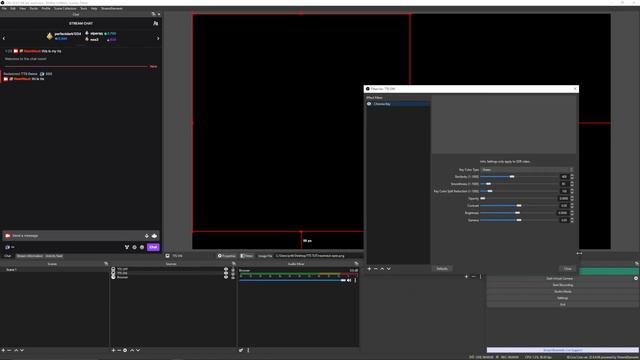Adjust the Key Color Spill Reduction slider
This screenshot has width=640, height=360.
click(x=519, y=191)
